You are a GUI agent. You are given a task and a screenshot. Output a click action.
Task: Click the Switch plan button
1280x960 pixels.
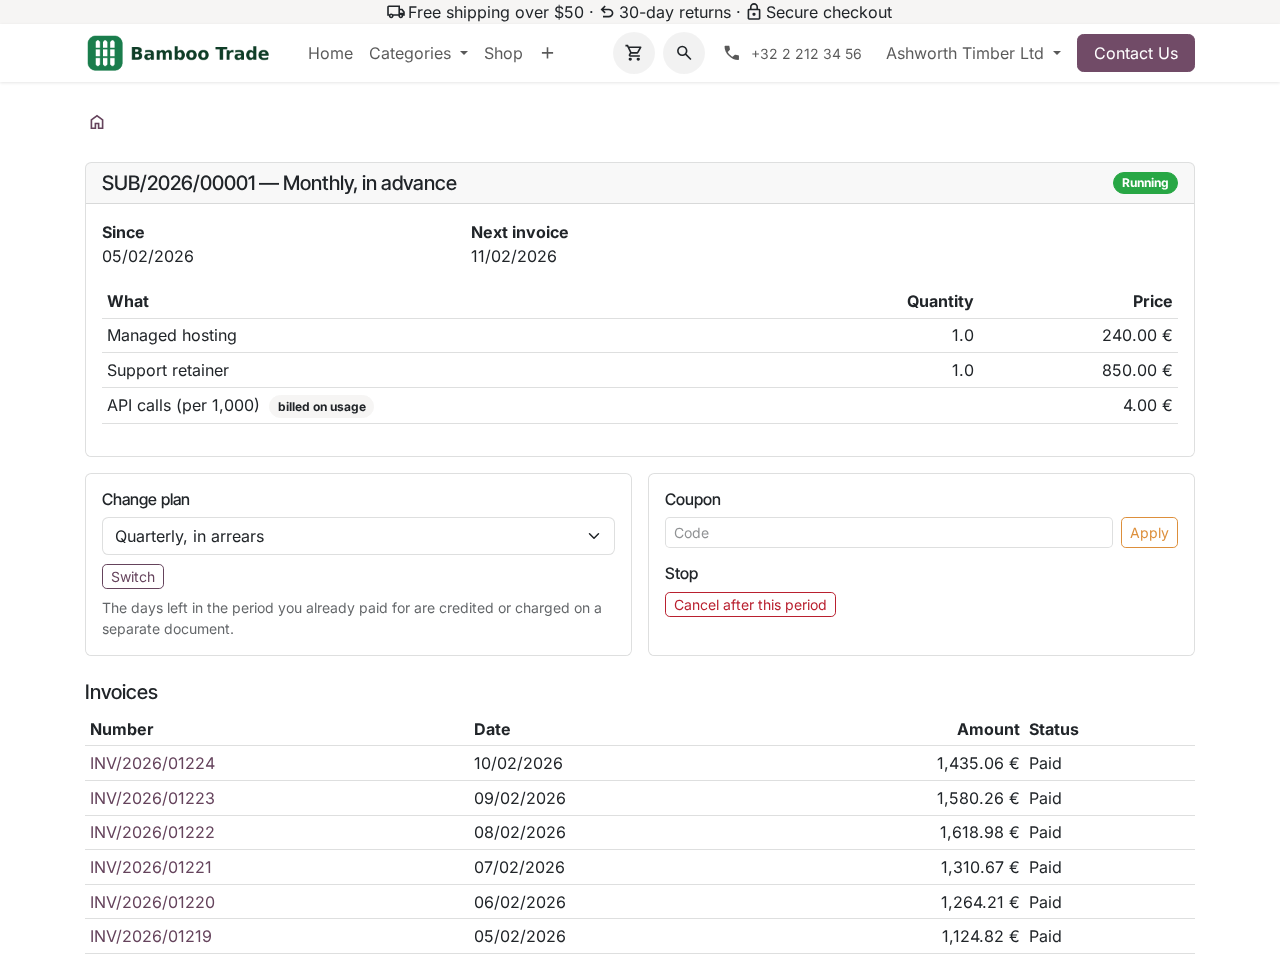coord(133,577)
